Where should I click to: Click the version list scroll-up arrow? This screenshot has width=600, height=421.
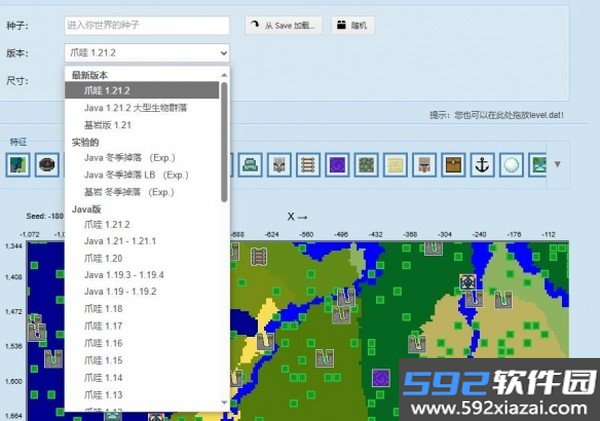pos(224,75)
